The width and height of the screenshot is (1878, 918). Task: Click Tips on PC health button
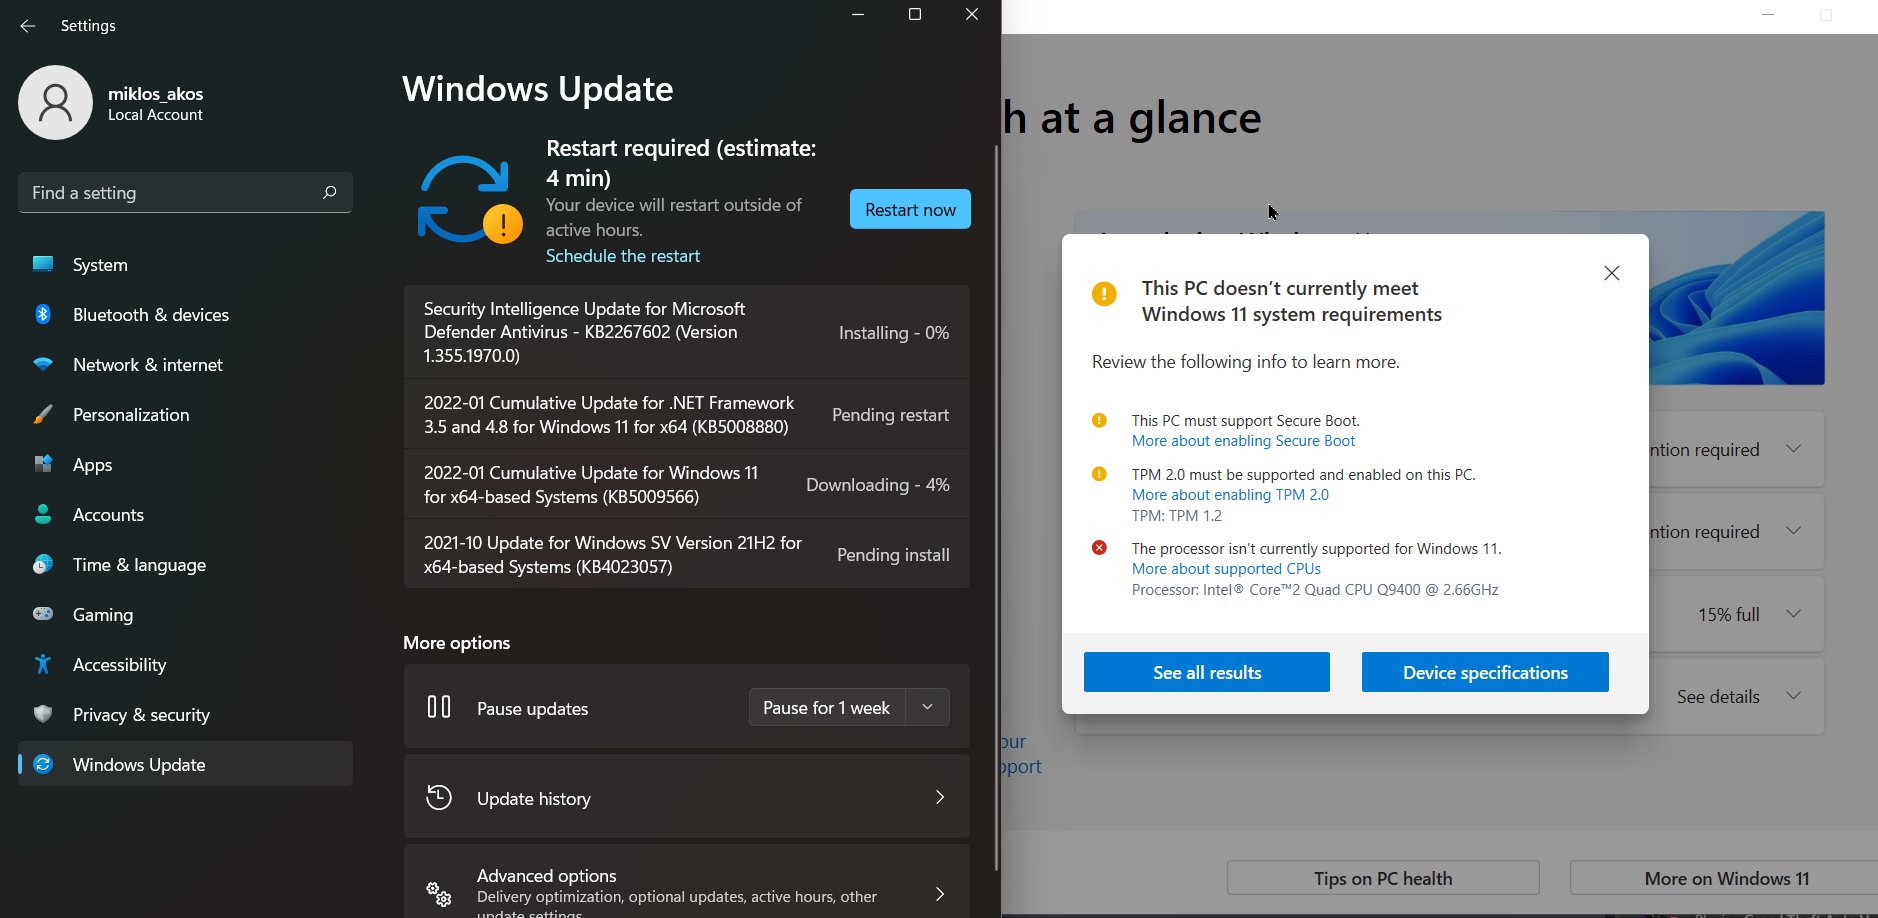1383,878
